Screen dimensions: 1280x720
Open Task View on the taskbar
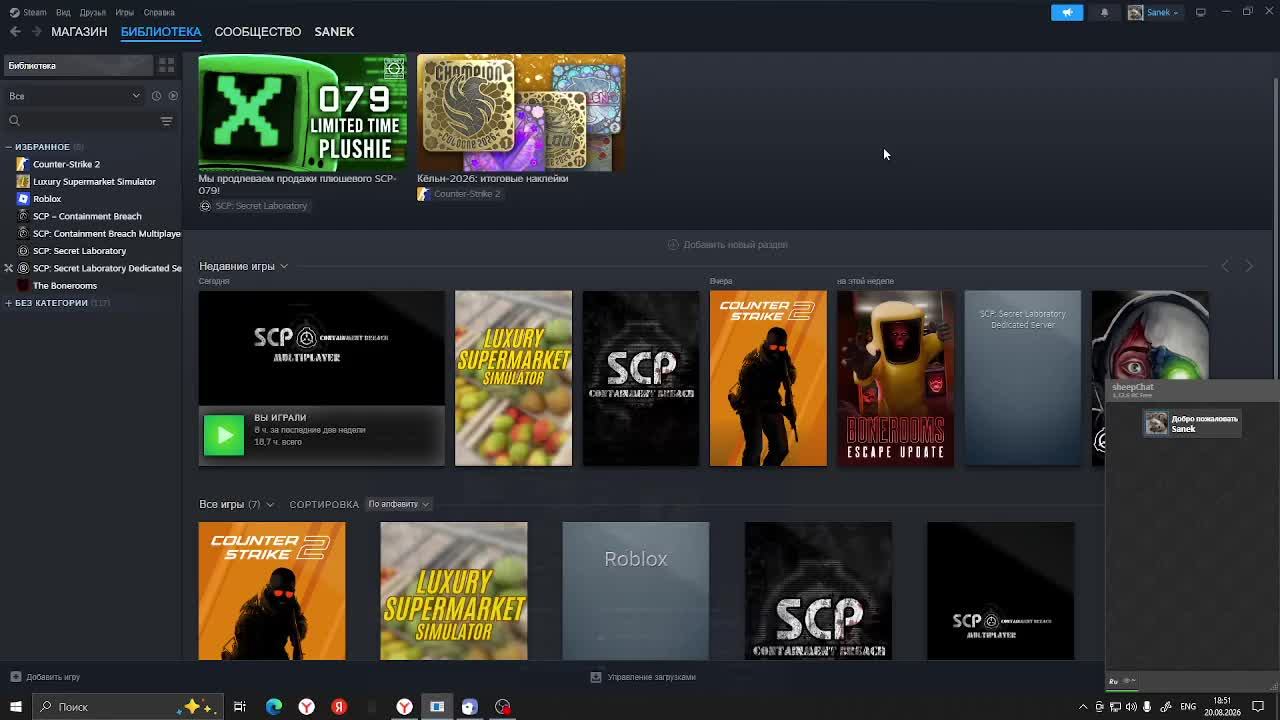point(240,707)
